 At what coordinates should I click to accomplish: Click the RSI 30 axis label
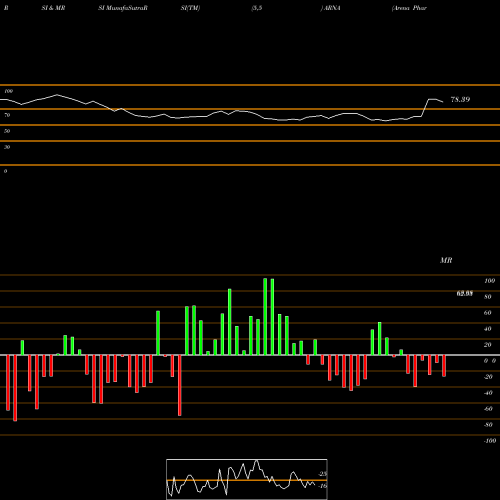point(7,147)
